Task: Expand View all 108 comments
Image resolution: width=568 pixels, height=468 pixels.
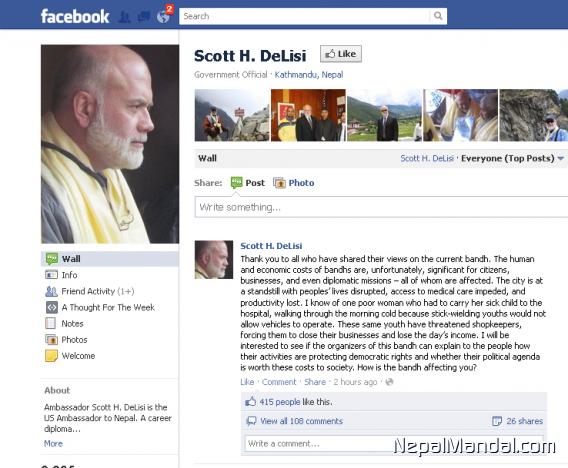Action: point(301,421)
